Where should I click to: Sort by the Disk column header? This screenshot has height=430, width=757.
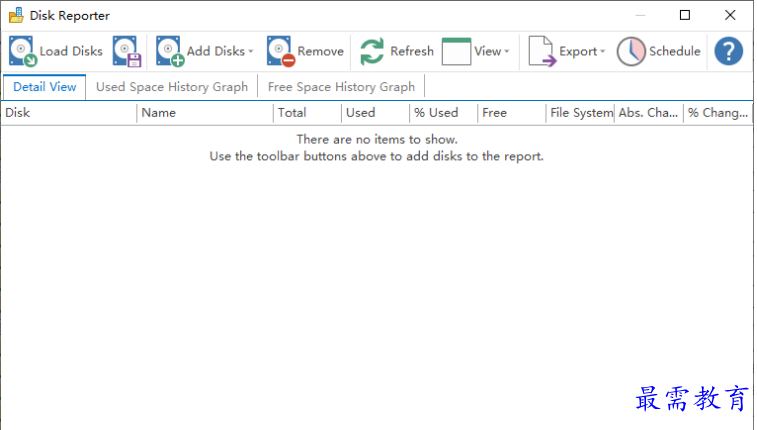point(69,113)
